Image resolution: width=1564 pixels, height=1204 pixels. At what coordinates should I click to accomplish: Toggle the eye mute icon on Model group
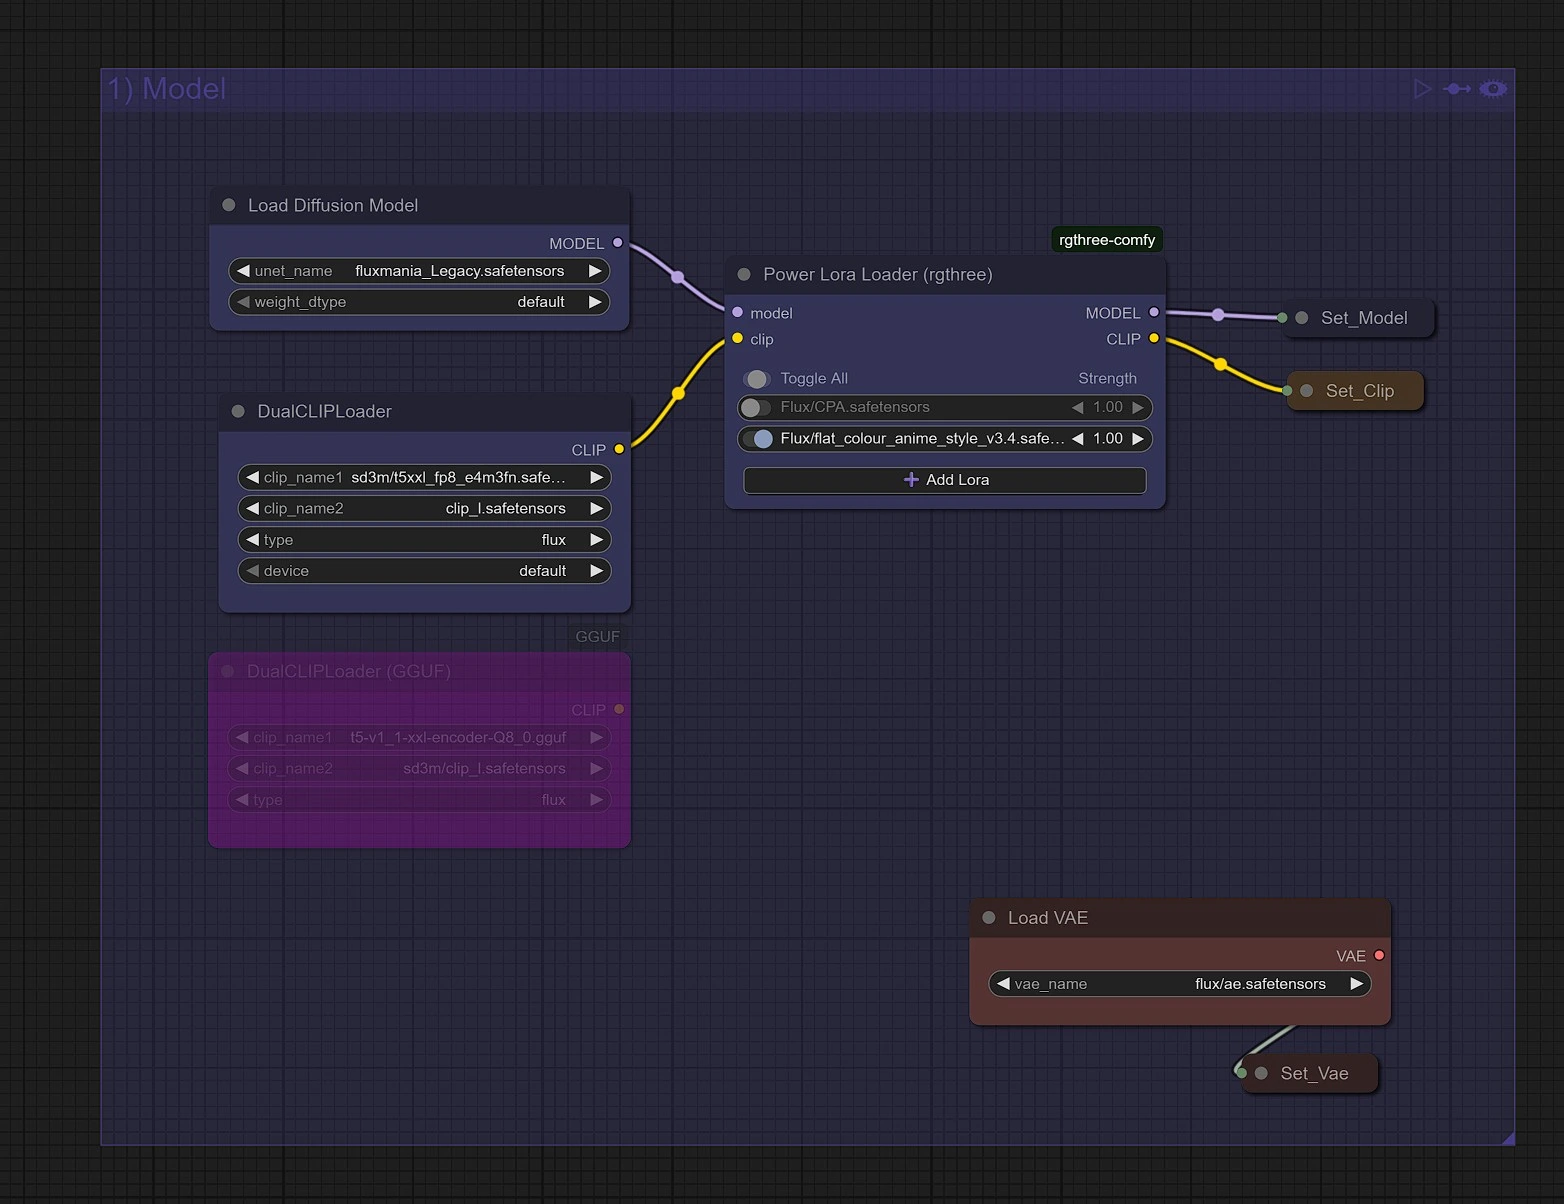click(x=1493, y=89)
